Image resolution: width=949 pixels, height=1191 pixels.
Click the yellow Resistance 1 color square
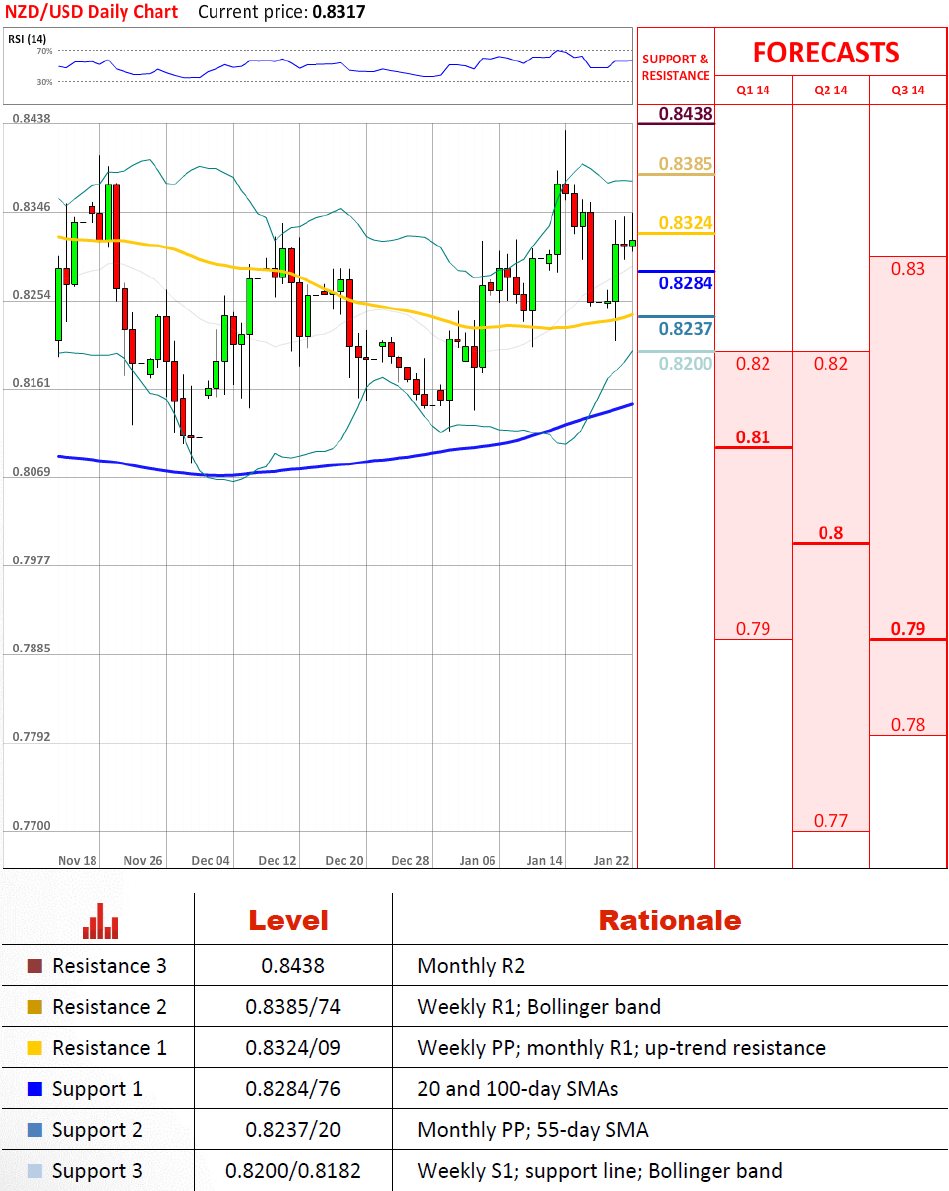pyautogui.click(x=35, y=1048)
